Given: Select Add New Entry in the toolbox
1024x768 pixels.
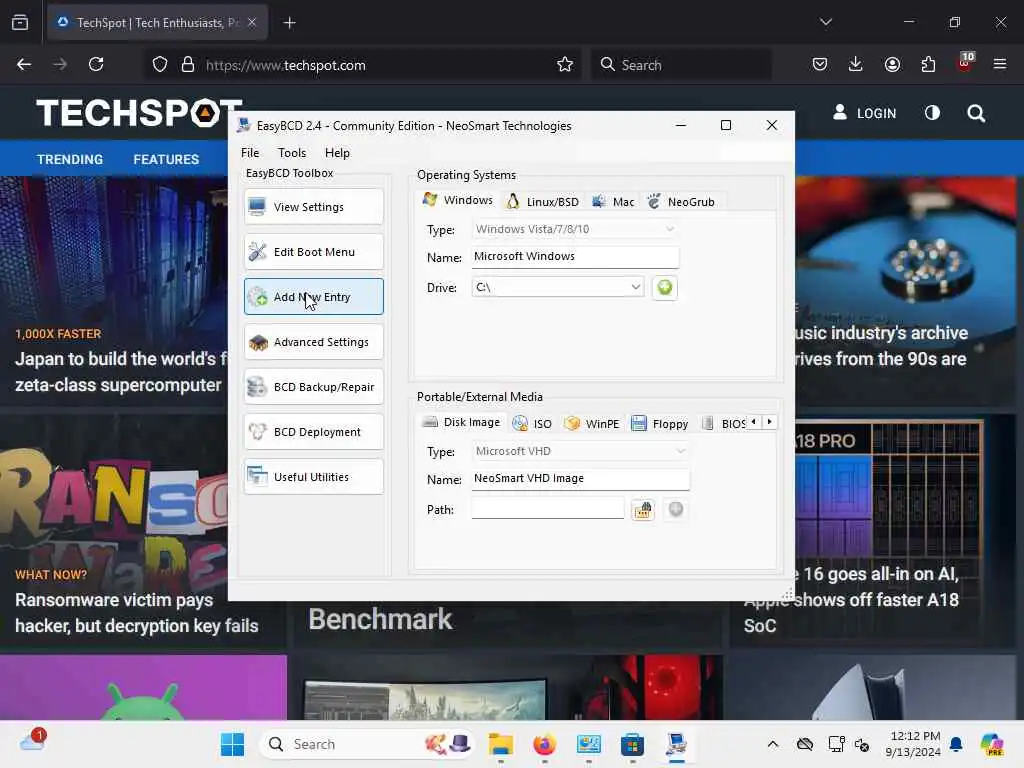Looking at the screenshot, I should tap(313, 297).
